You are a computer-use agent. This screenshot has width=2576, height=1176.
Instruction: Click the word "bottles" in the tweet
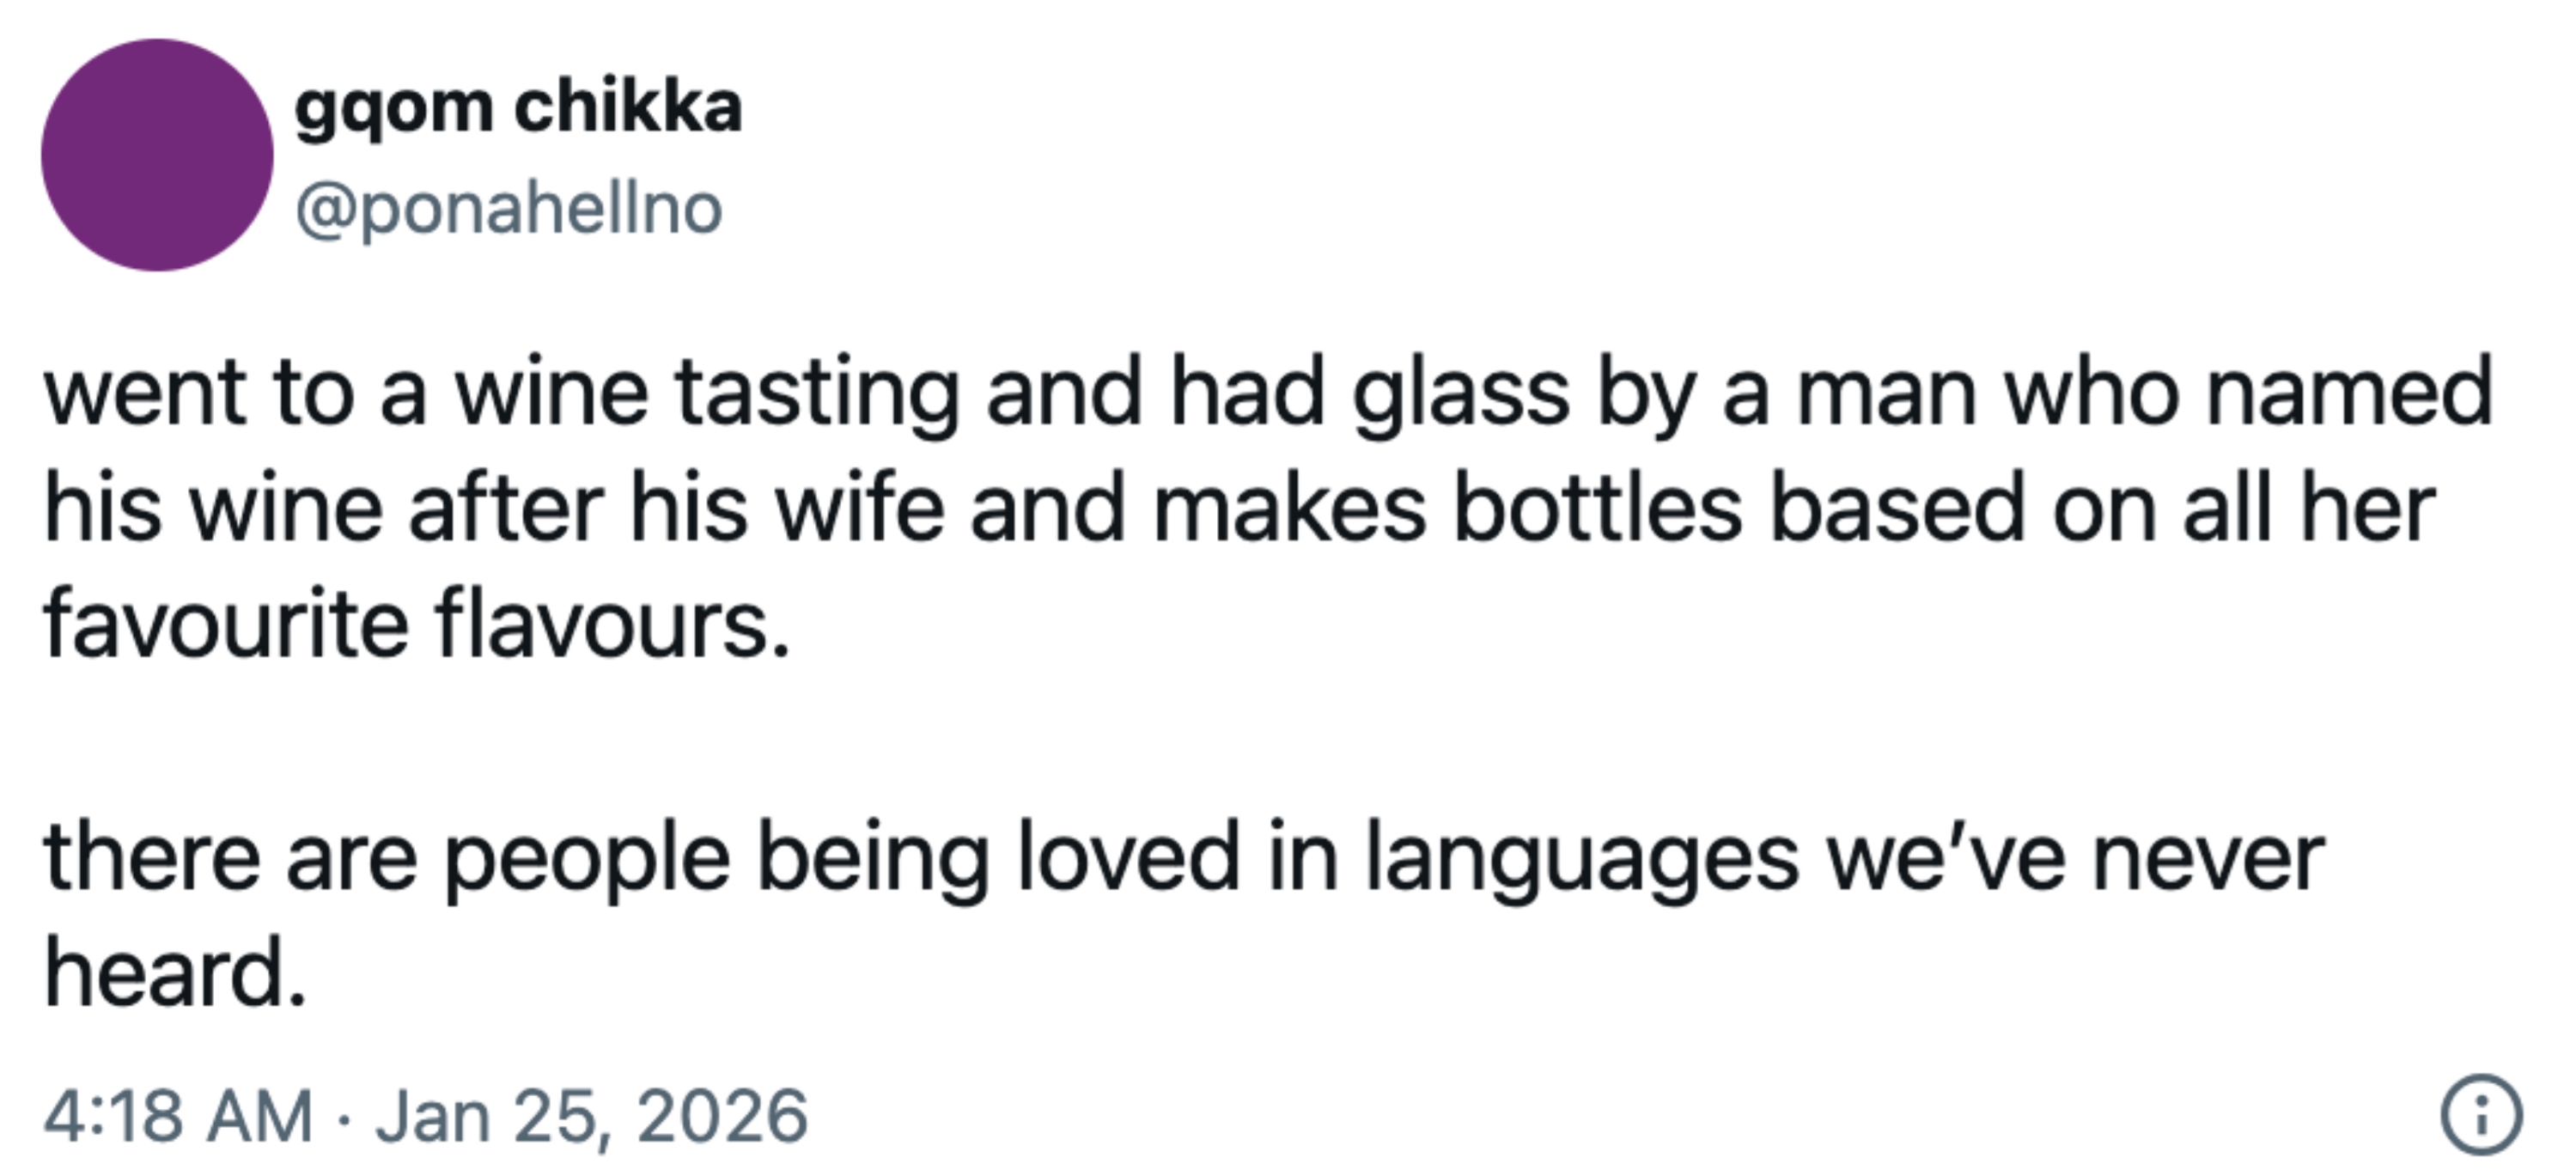pyautogui.click(x=1598, y=508)
